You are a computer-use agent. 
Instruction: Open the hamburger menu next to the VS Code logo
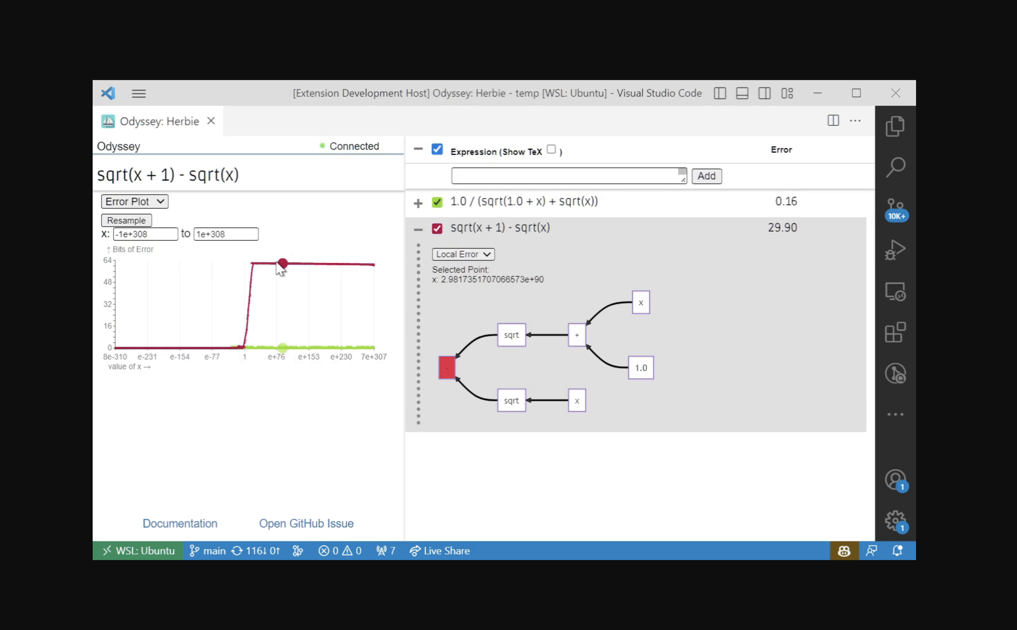click(138, 93)
